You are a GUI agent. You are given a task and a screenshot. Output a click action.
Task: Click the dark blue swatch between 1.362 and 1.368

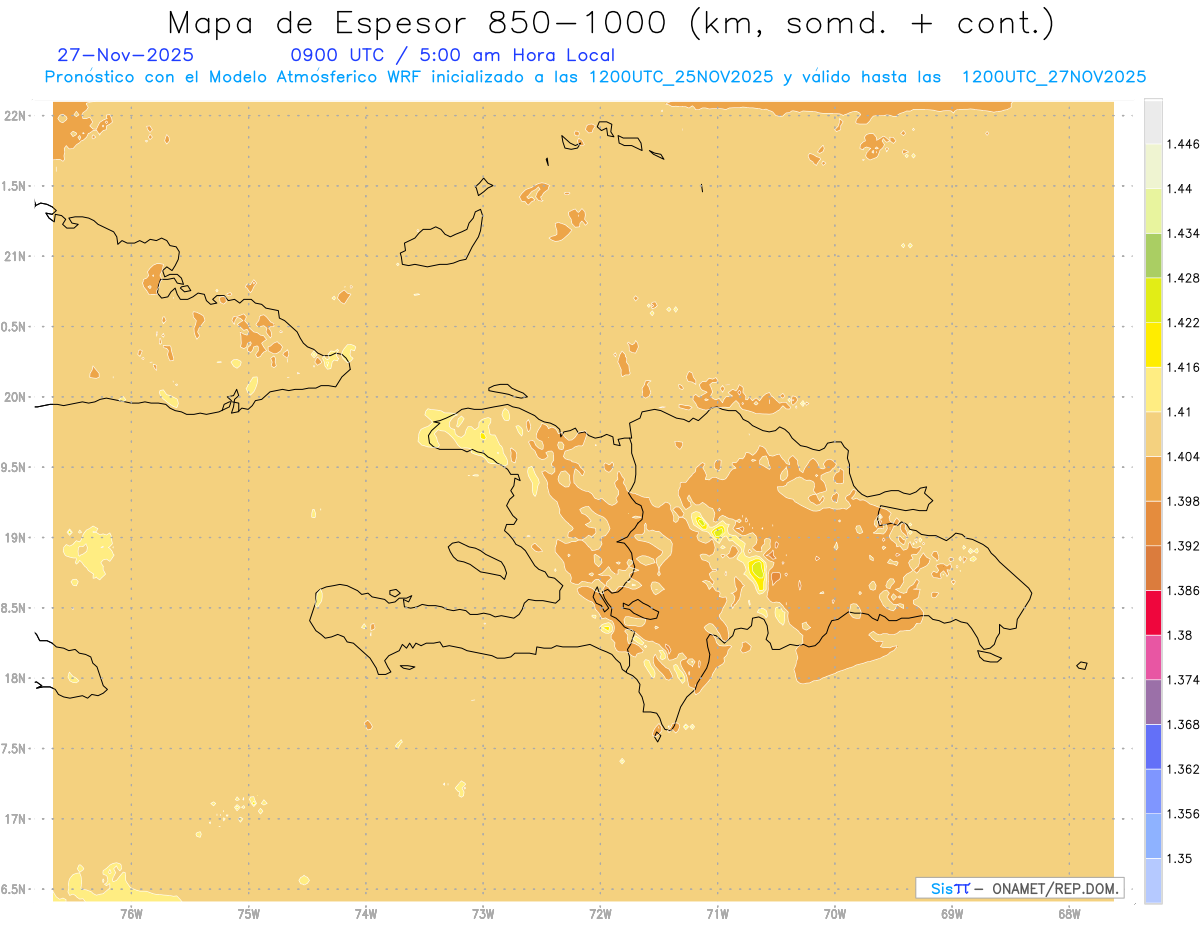coord(1153,746)
